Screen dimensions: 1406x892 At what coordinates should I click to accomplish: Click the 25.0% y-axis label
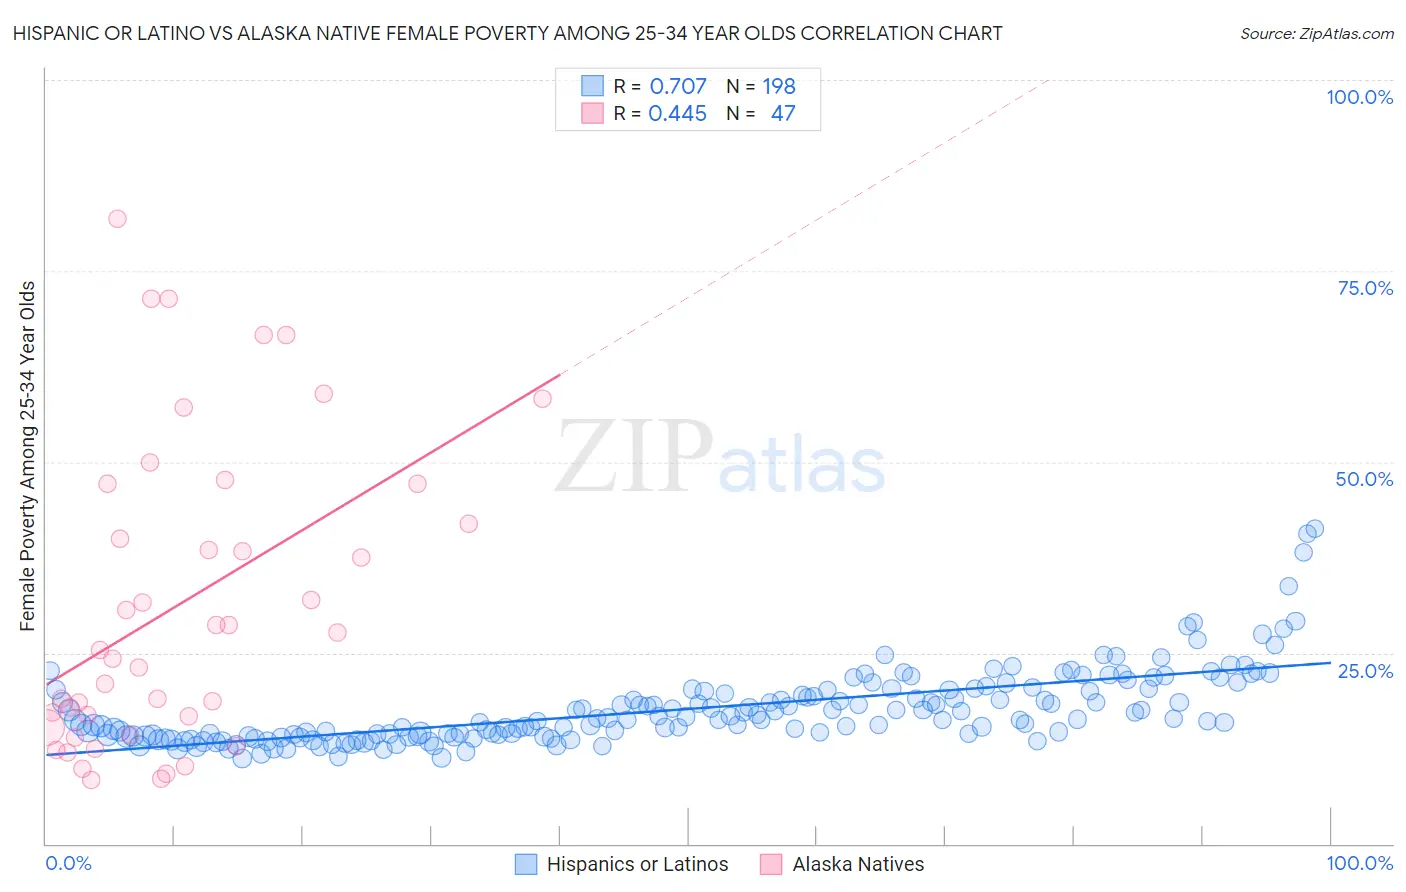pos(1365,670)
